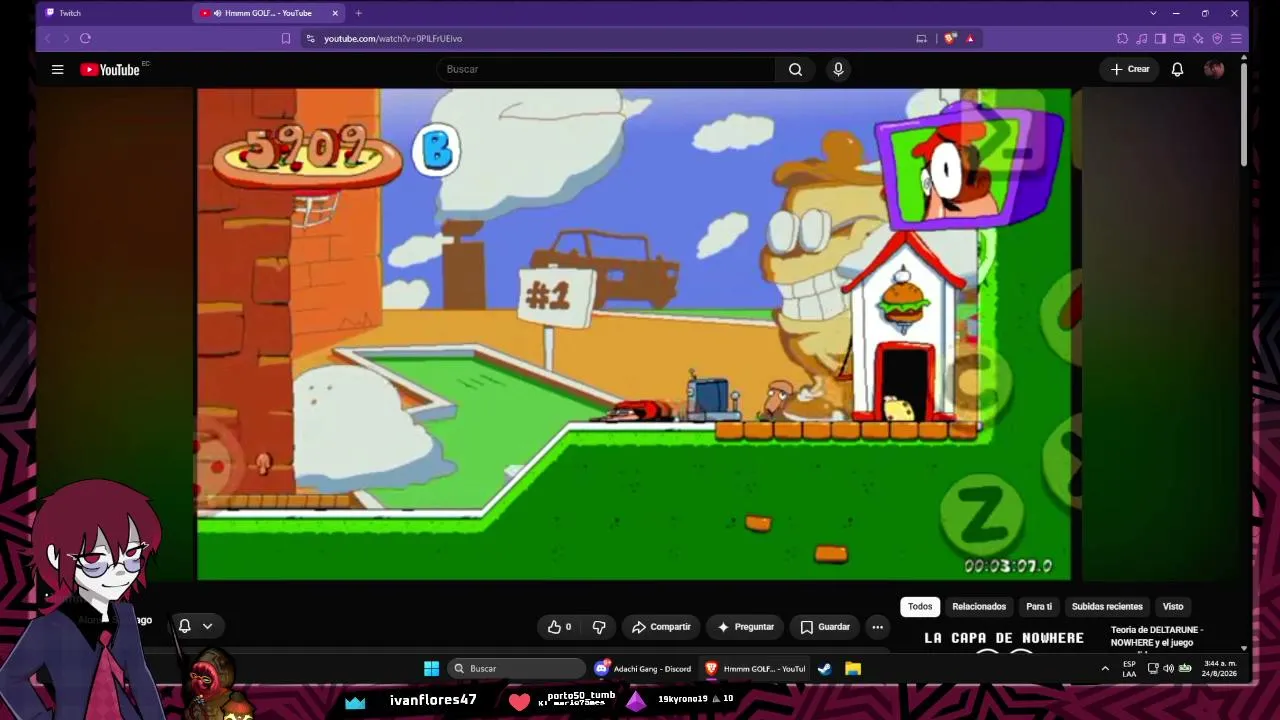The height and width of the screenshot is (720, 1280).
Task: Open YouTube notifications bell
Action: click(x=1177, y=69)
